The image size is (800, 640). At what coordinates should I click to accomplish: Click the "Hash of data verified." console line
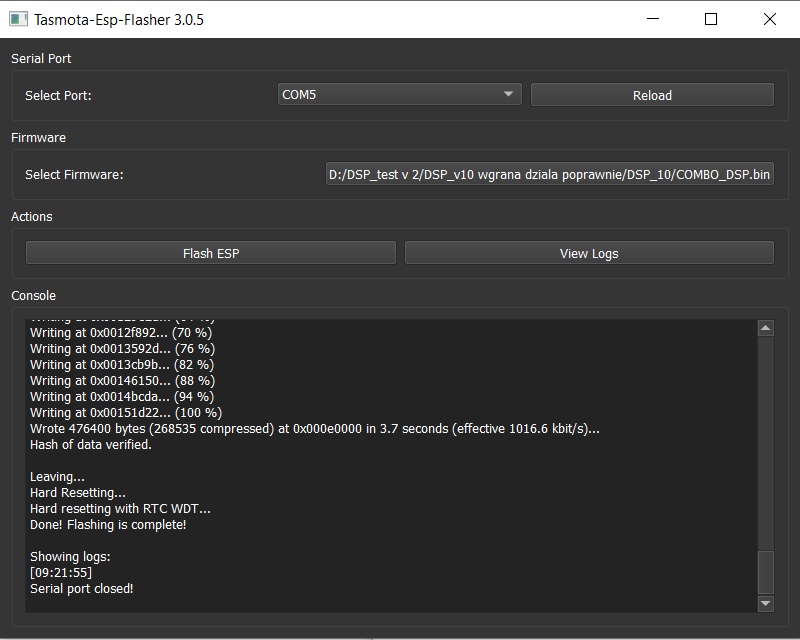pos(91,444)
